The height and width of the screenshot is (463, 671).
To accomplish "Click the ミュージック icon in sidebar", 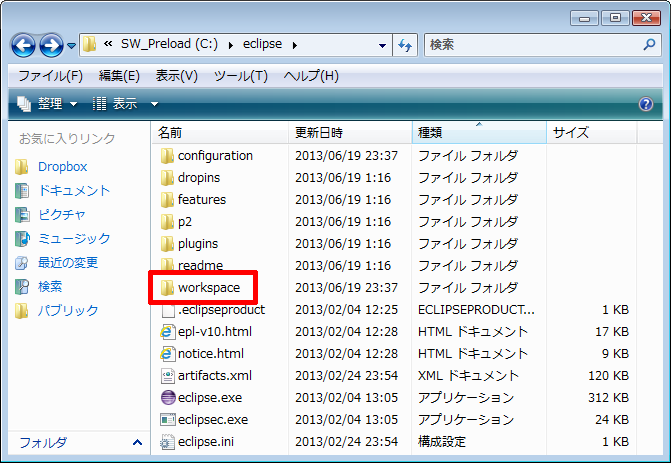I will coord(22,239).
